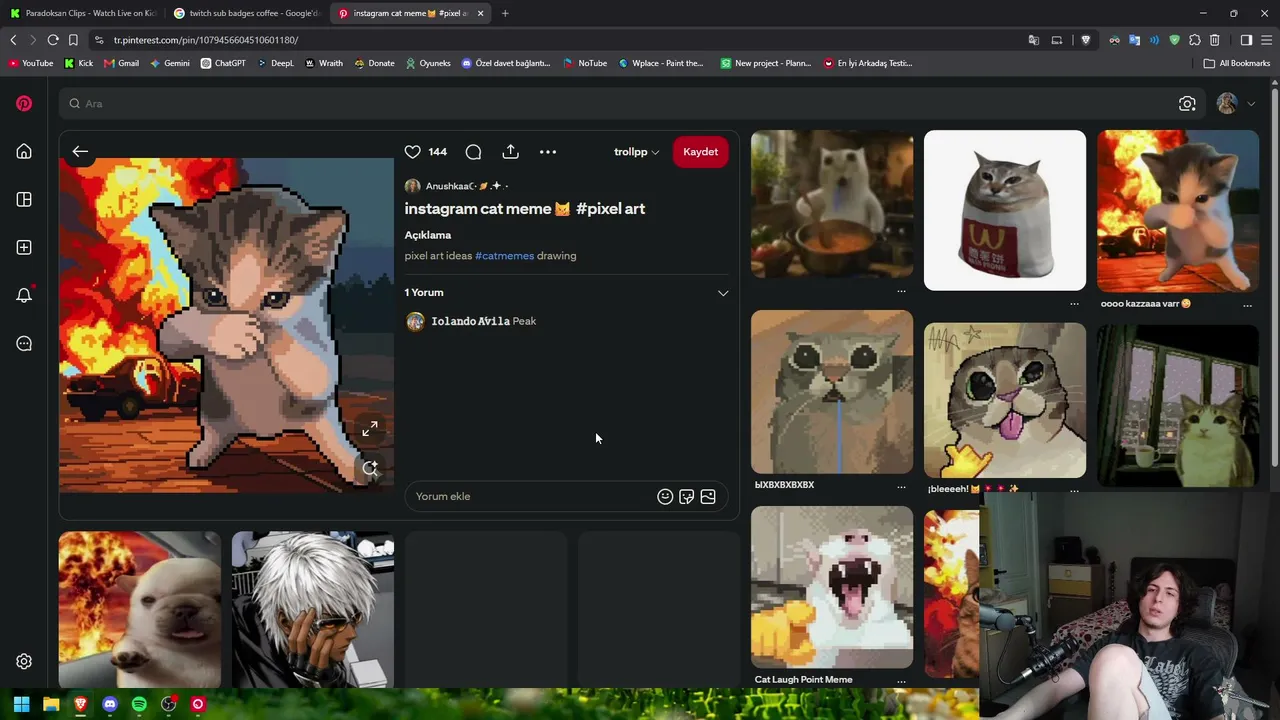Attach a photo to the comment
The width and height of the screenshot is (1280, 720).
[x=708, y=496]
